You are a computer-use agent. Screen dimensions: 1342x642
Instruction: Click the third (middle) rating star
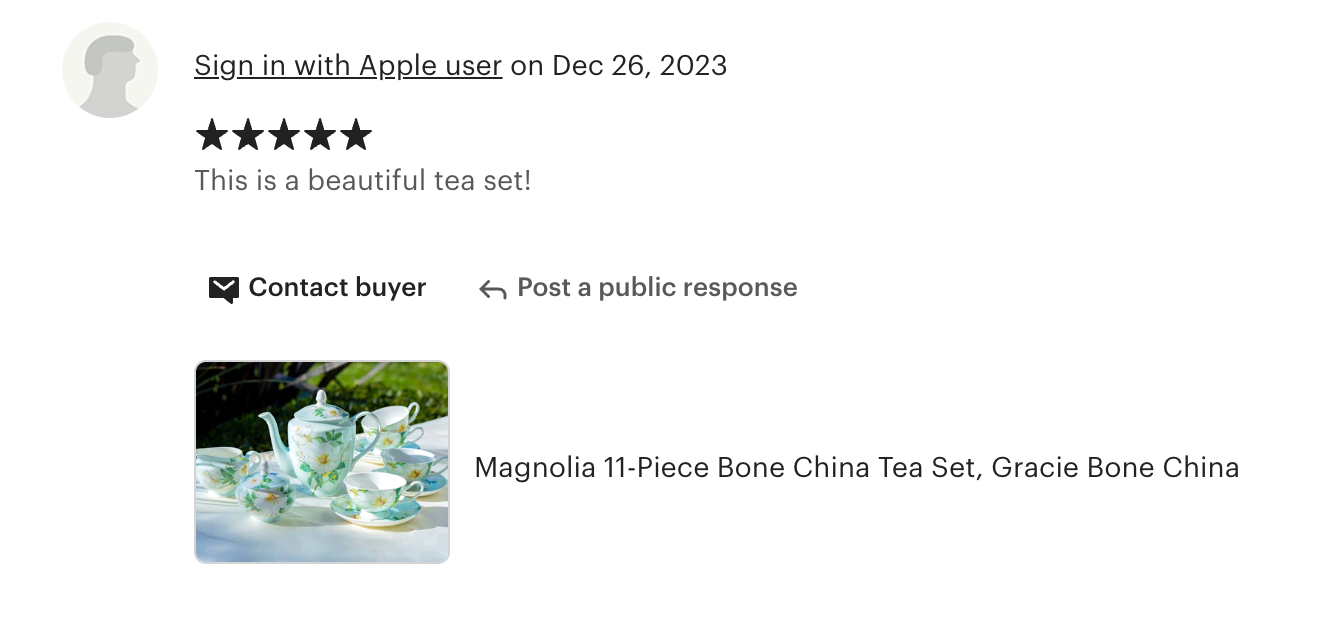coord(284,135)
